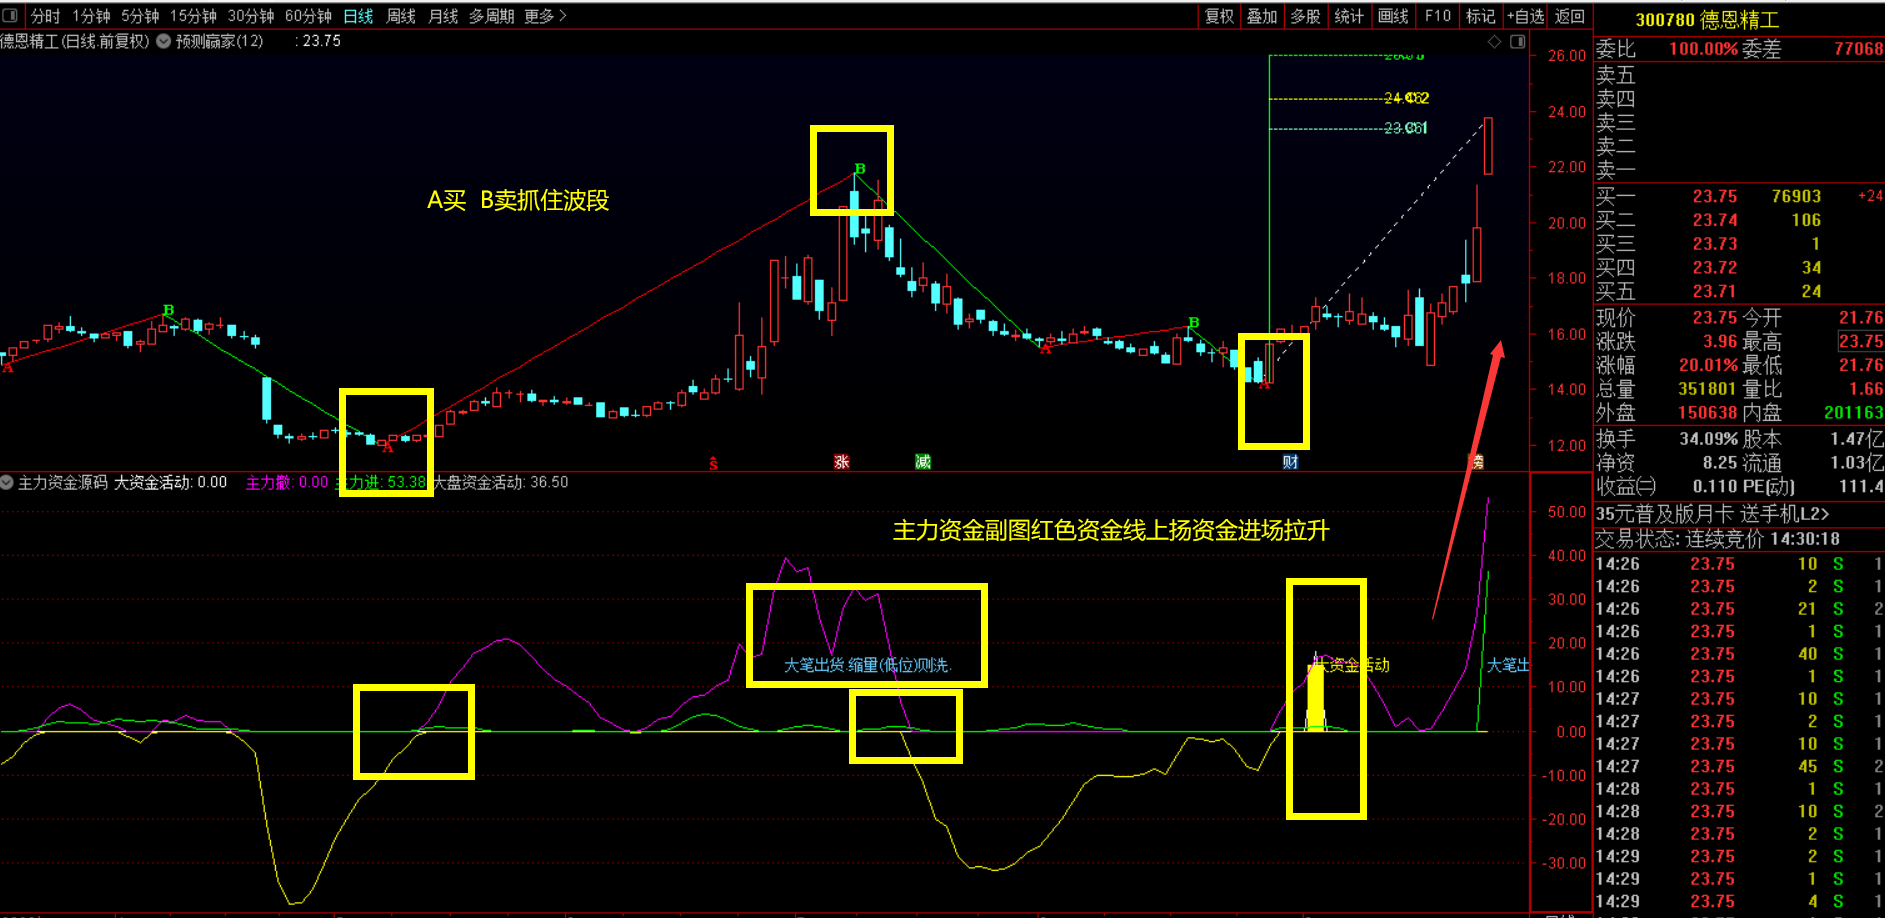Click the stock title 300780 德恩精工
This screenshot has width=1885, height=918.
[1707, 20]
